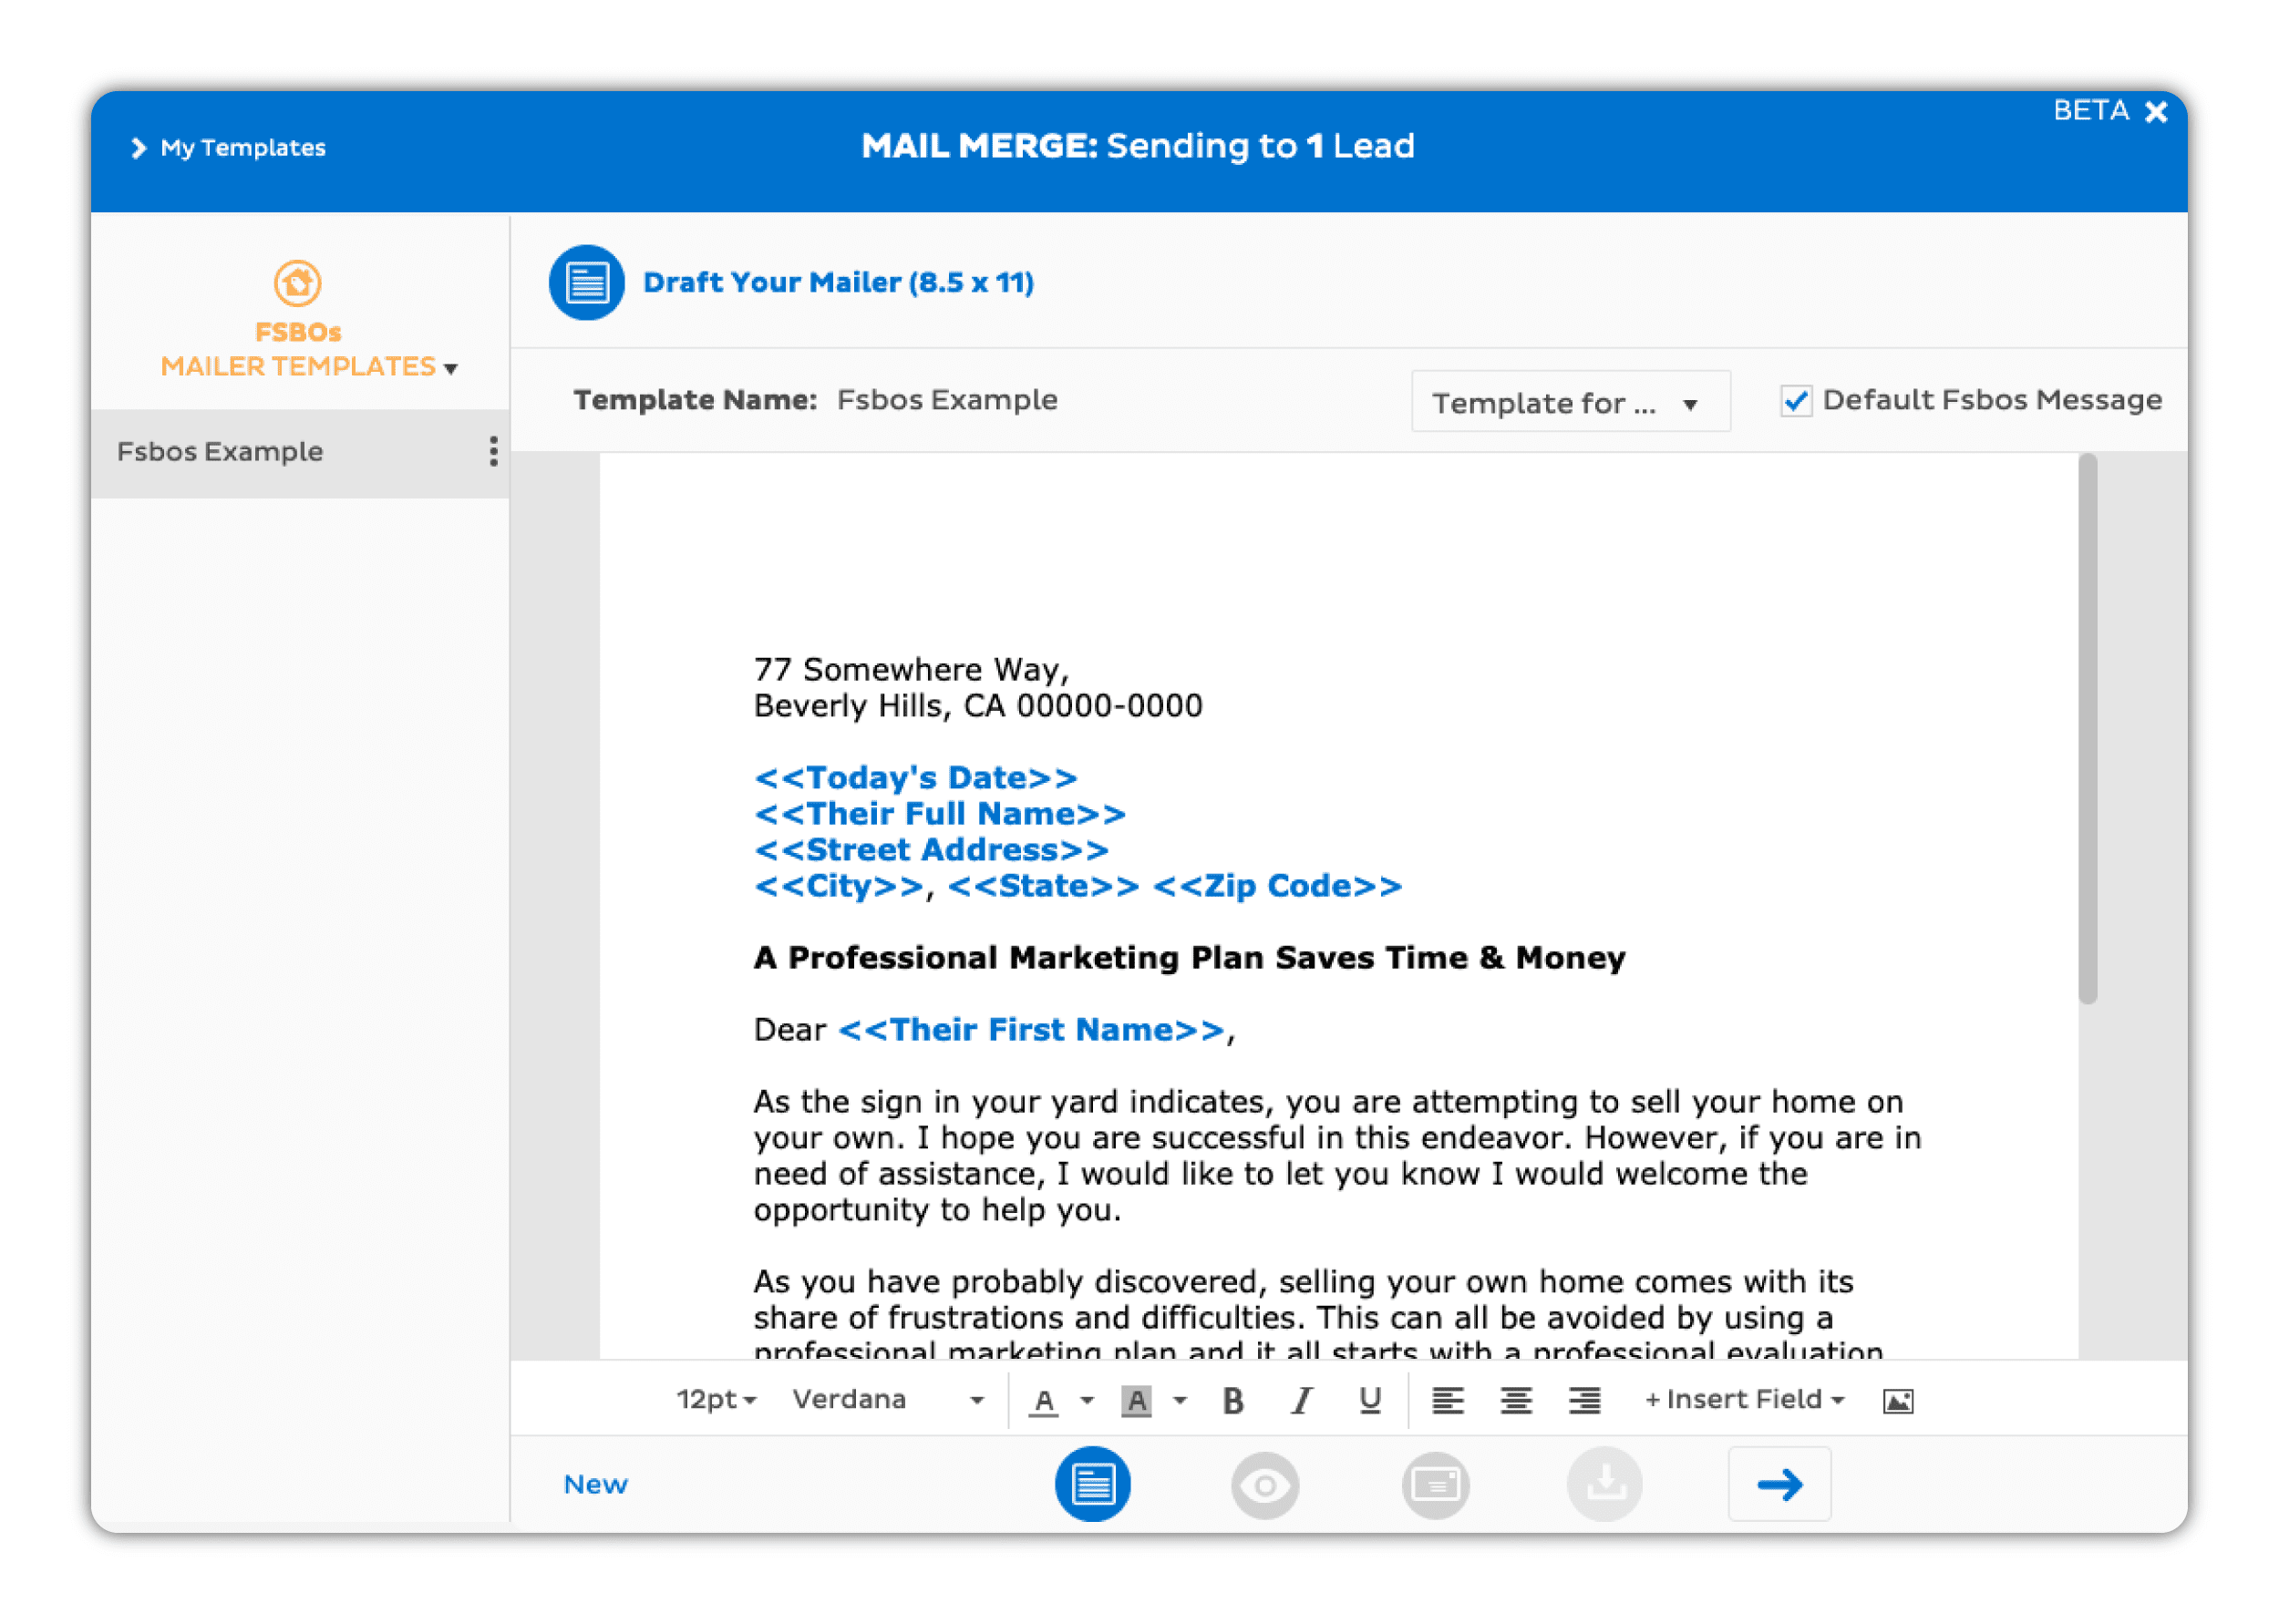Click the 'A Professional Marketing Plan' heading
Image resolution: width=2279 pixels, height=1624 pixels.
(x=1189, y=958)
